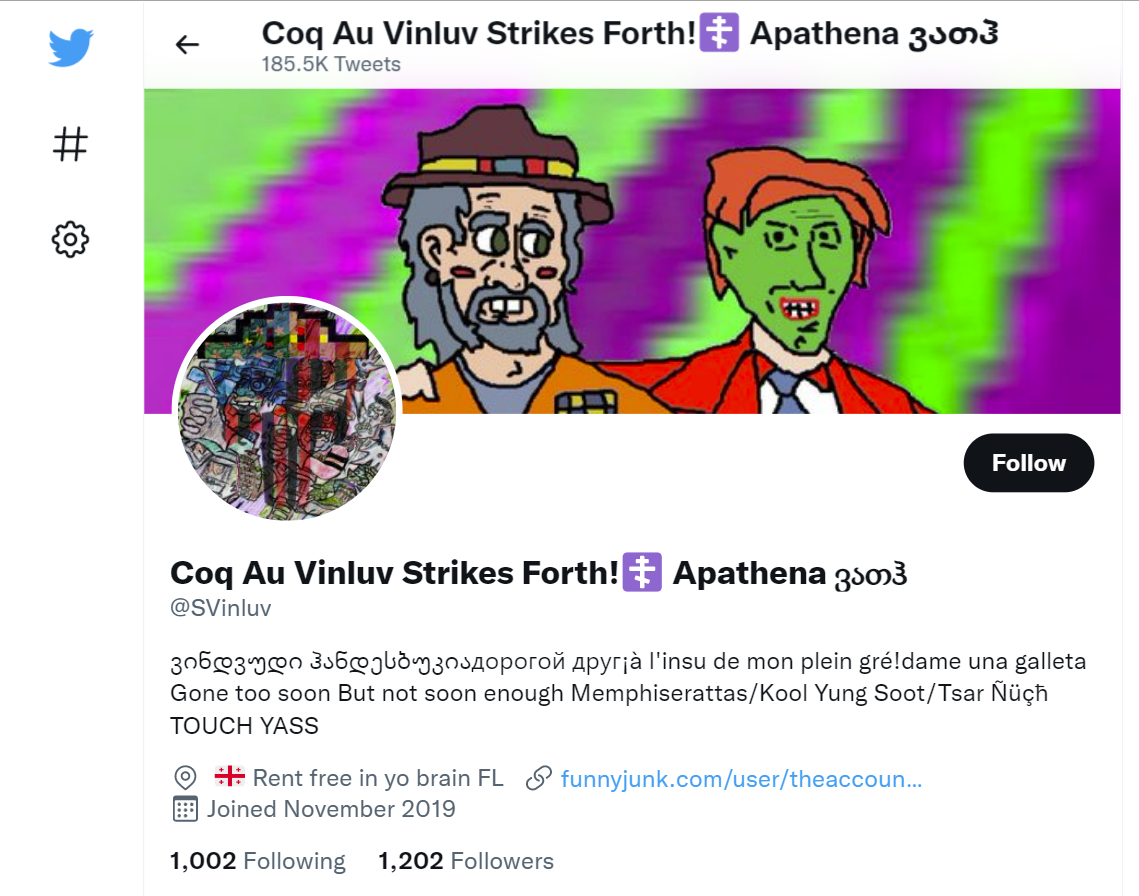Screen dimensions: 1139x896
Task: Click the Joined November 2019 text
Action: (331, 809)
